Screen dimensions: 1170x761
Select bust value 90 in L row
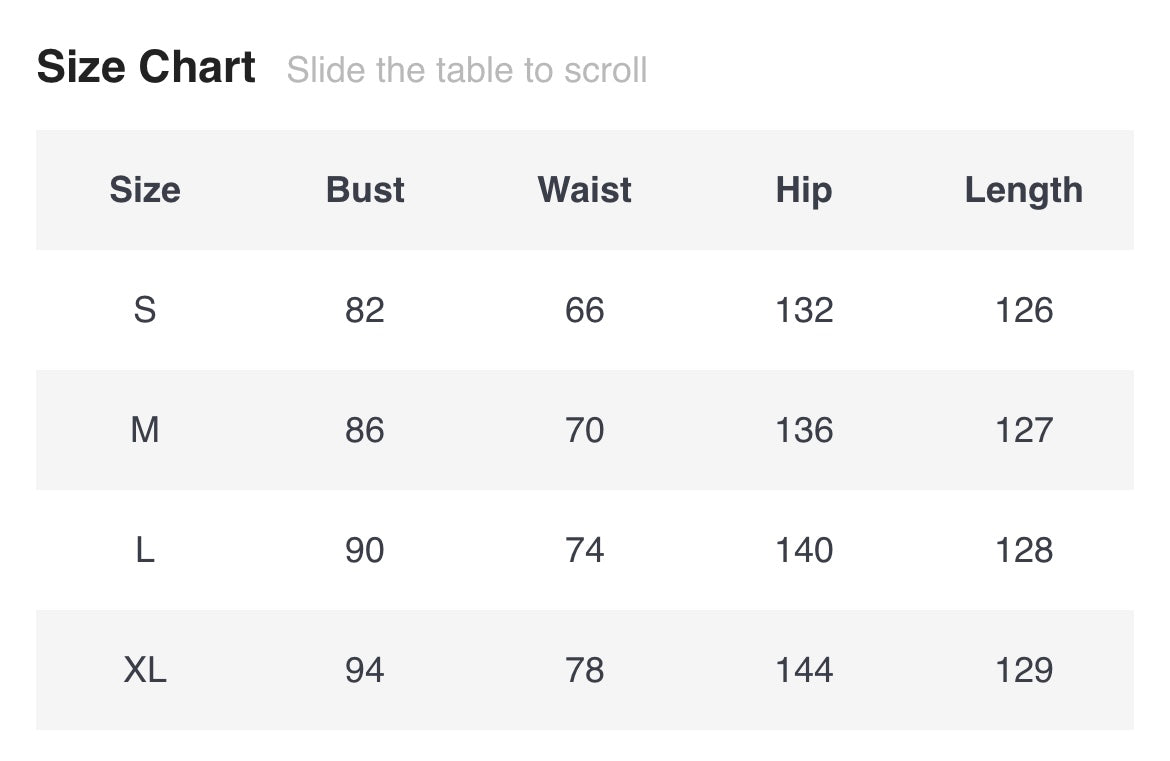tap(365, 550)
